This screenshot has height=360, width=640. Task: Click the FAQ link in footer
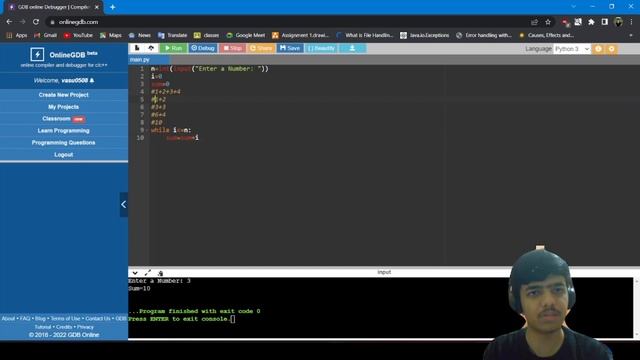25,318
